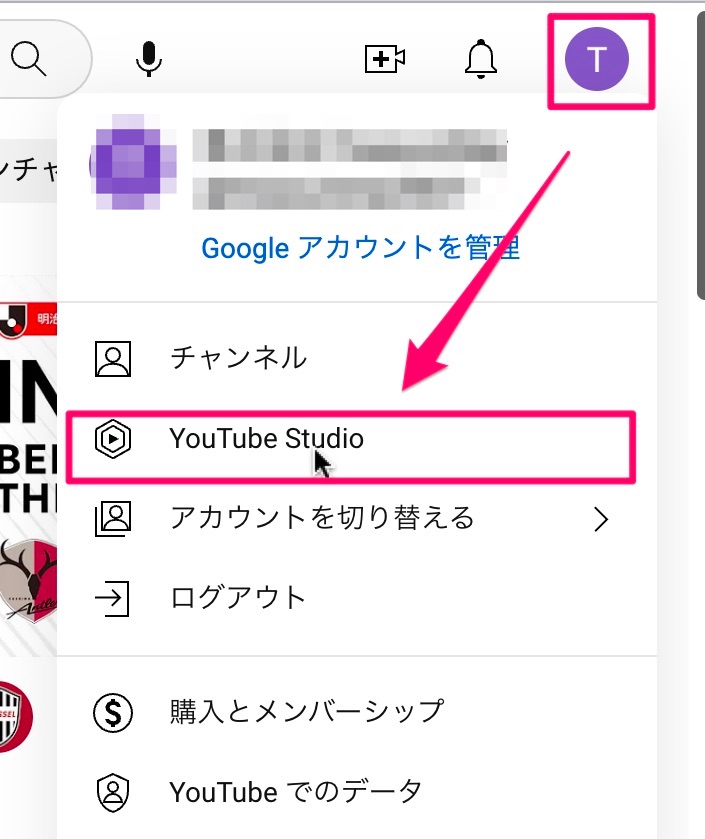Click the logout arrow-in-box icon
This screenshot has height=839, width=705.
pos(112,598)
